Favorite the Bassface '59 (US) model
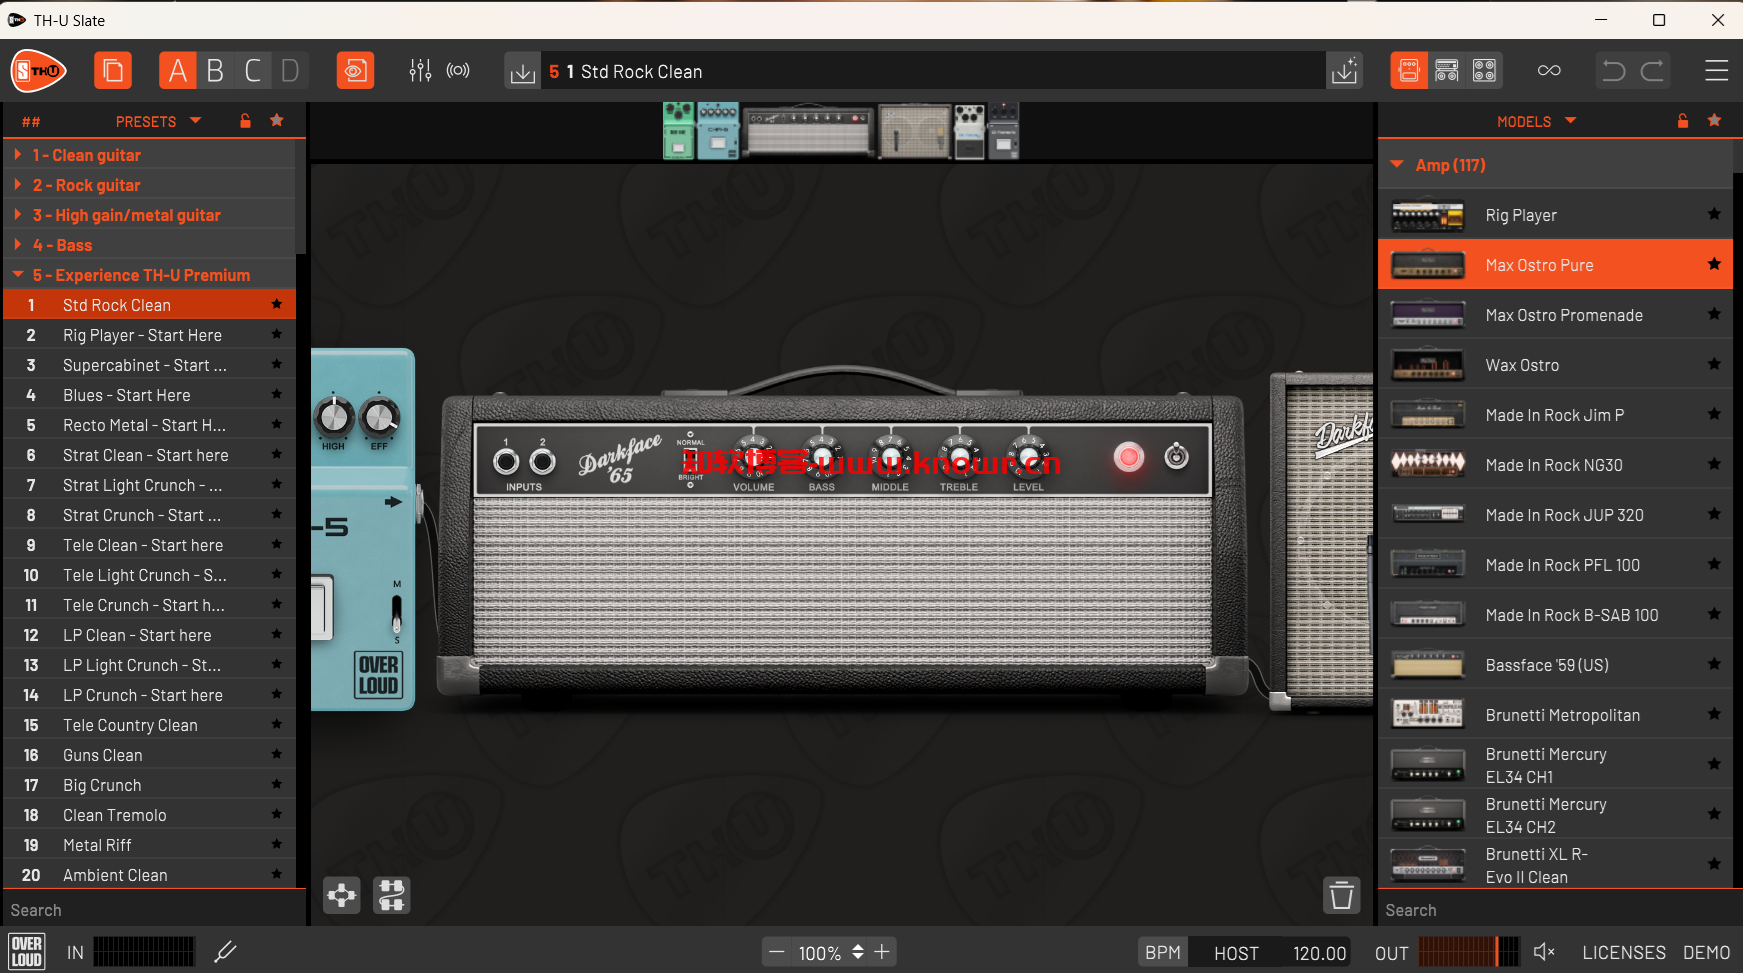The width and height of the screenshot is (1743, 973). (1714, 664)
